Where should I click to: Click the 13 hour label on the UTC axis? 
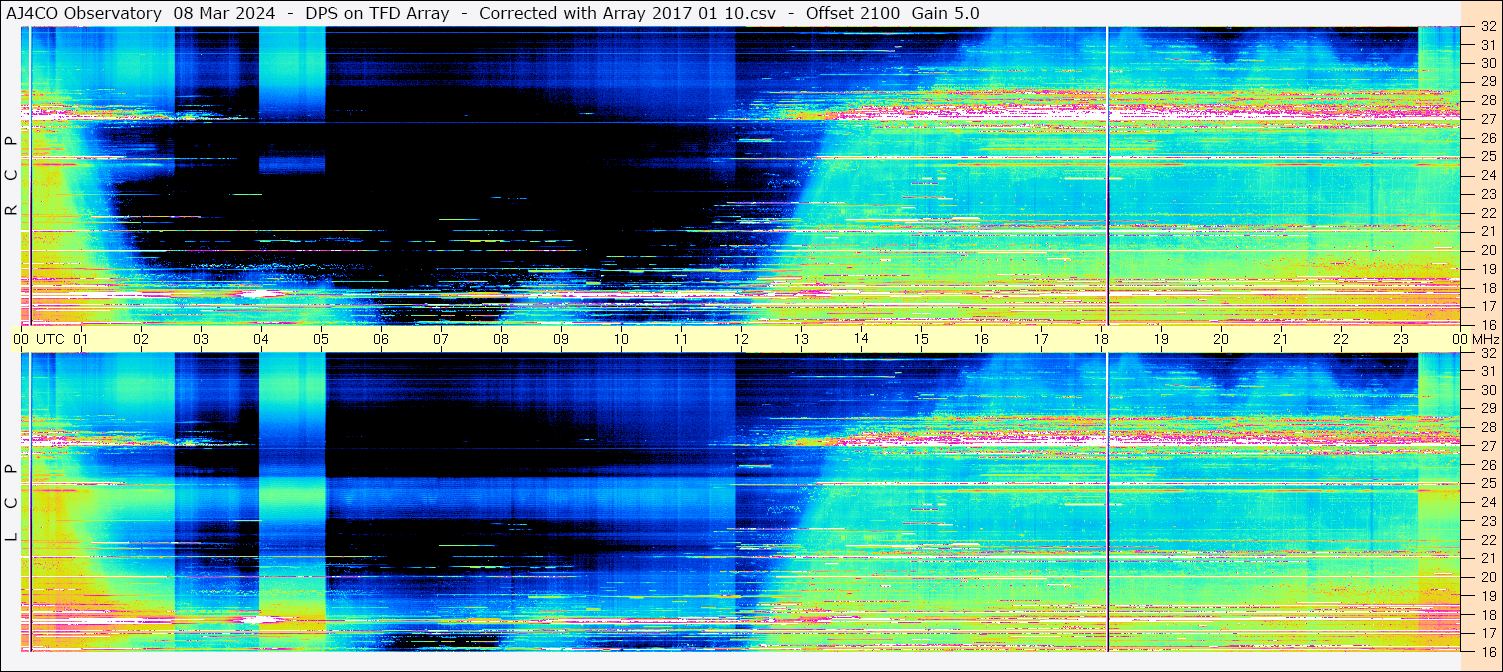click(801, 339)
